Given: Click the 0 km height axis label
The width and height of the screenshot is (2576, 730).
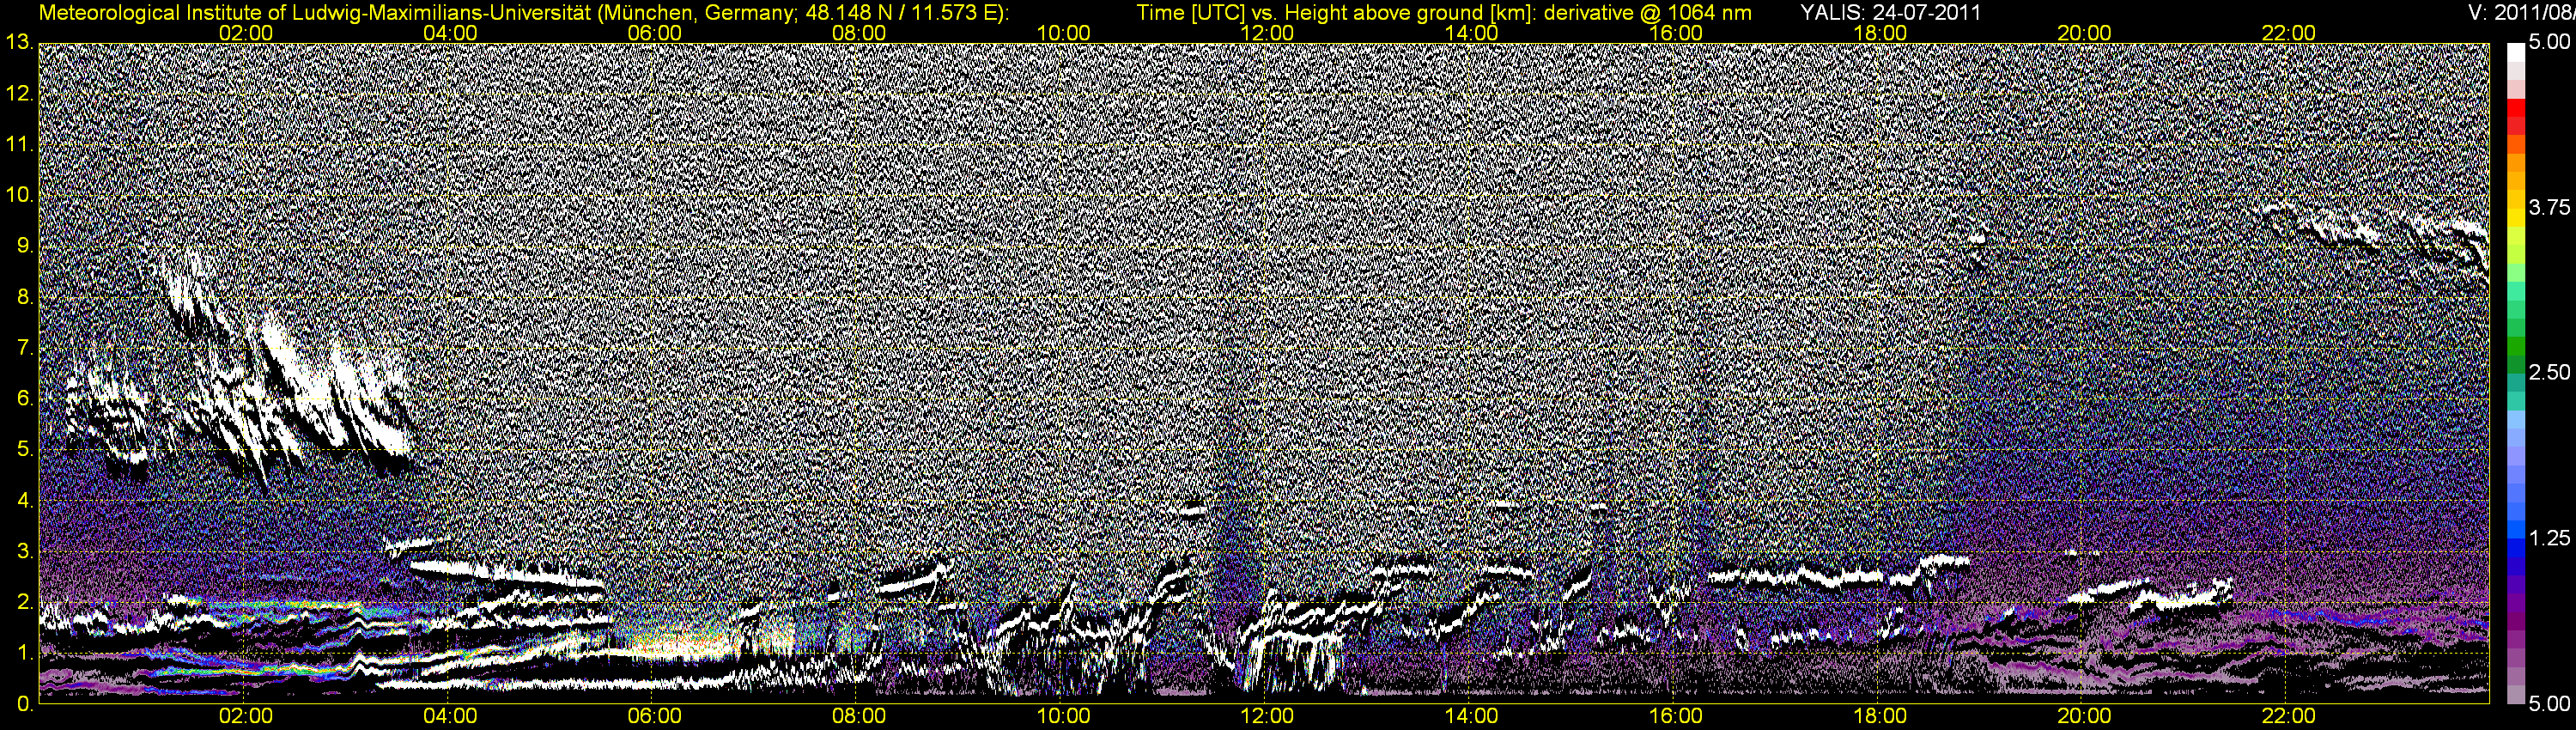Looking at the screenshot, I should [24, 704].
